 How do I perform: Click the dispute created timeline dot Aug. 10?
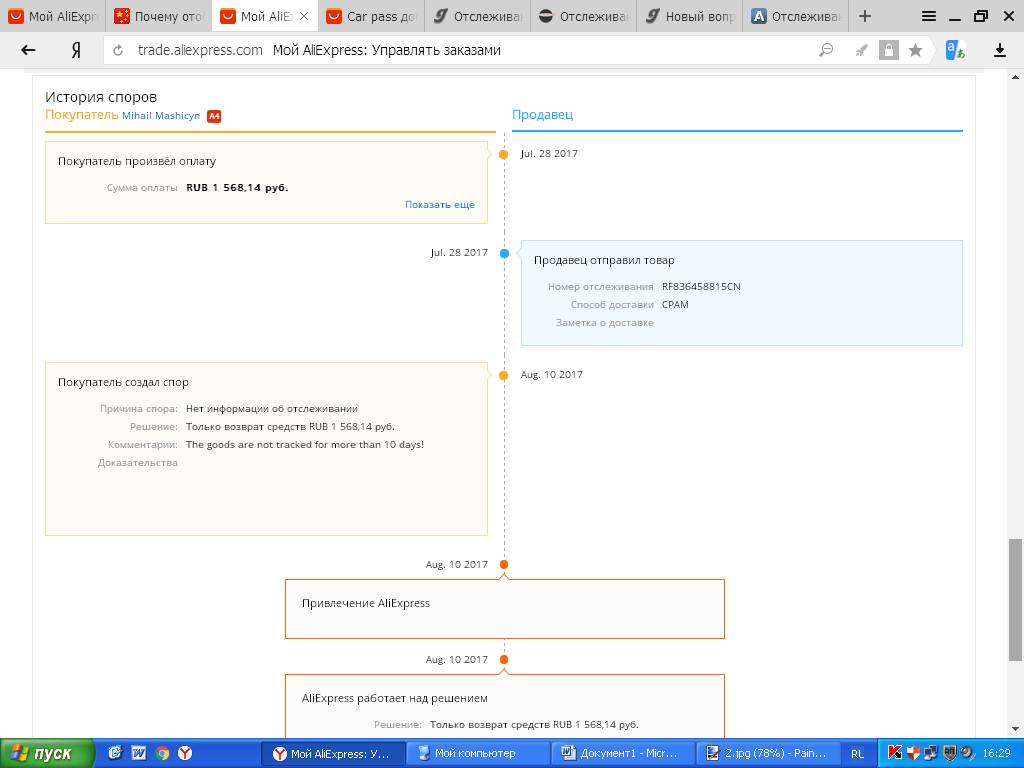coord(504,376)
